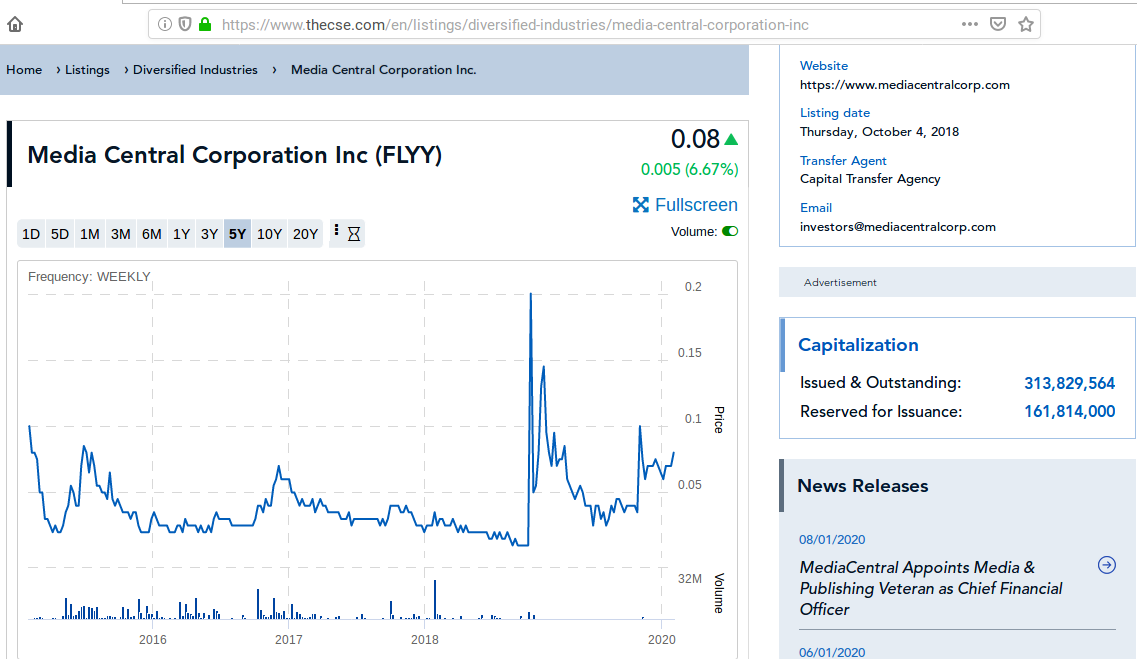Click the Capitalization heading
This screenshot has height=659, width=1137.
coord(858,345)
